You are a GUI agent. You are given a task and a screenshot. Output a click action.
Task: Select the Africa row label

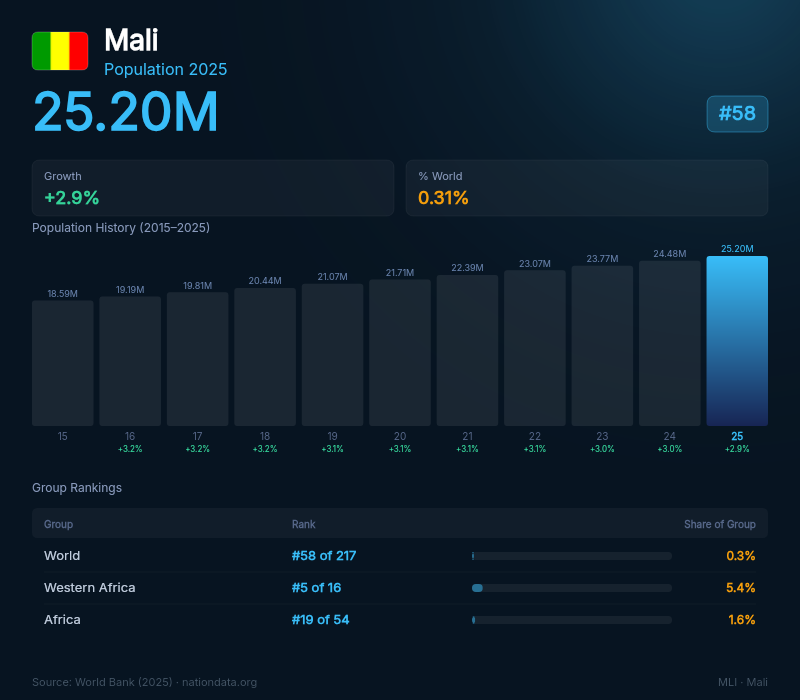pyautogui.click(x=62, y=620)
